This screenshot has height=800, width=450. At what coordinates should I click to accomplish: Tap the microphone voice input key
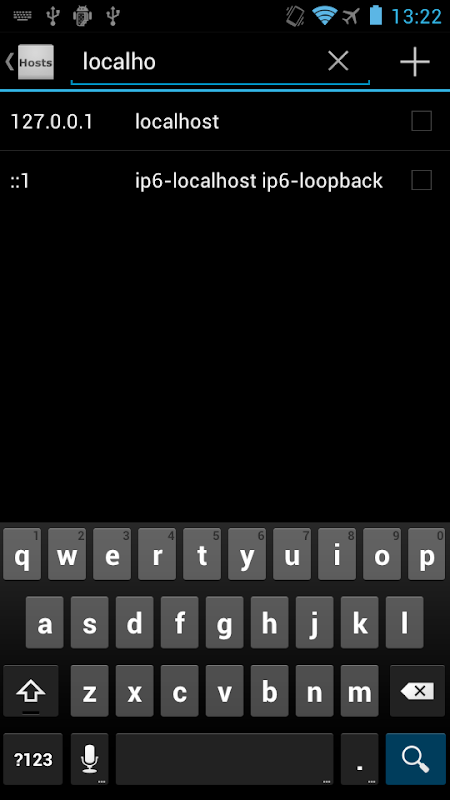point(89,759)
